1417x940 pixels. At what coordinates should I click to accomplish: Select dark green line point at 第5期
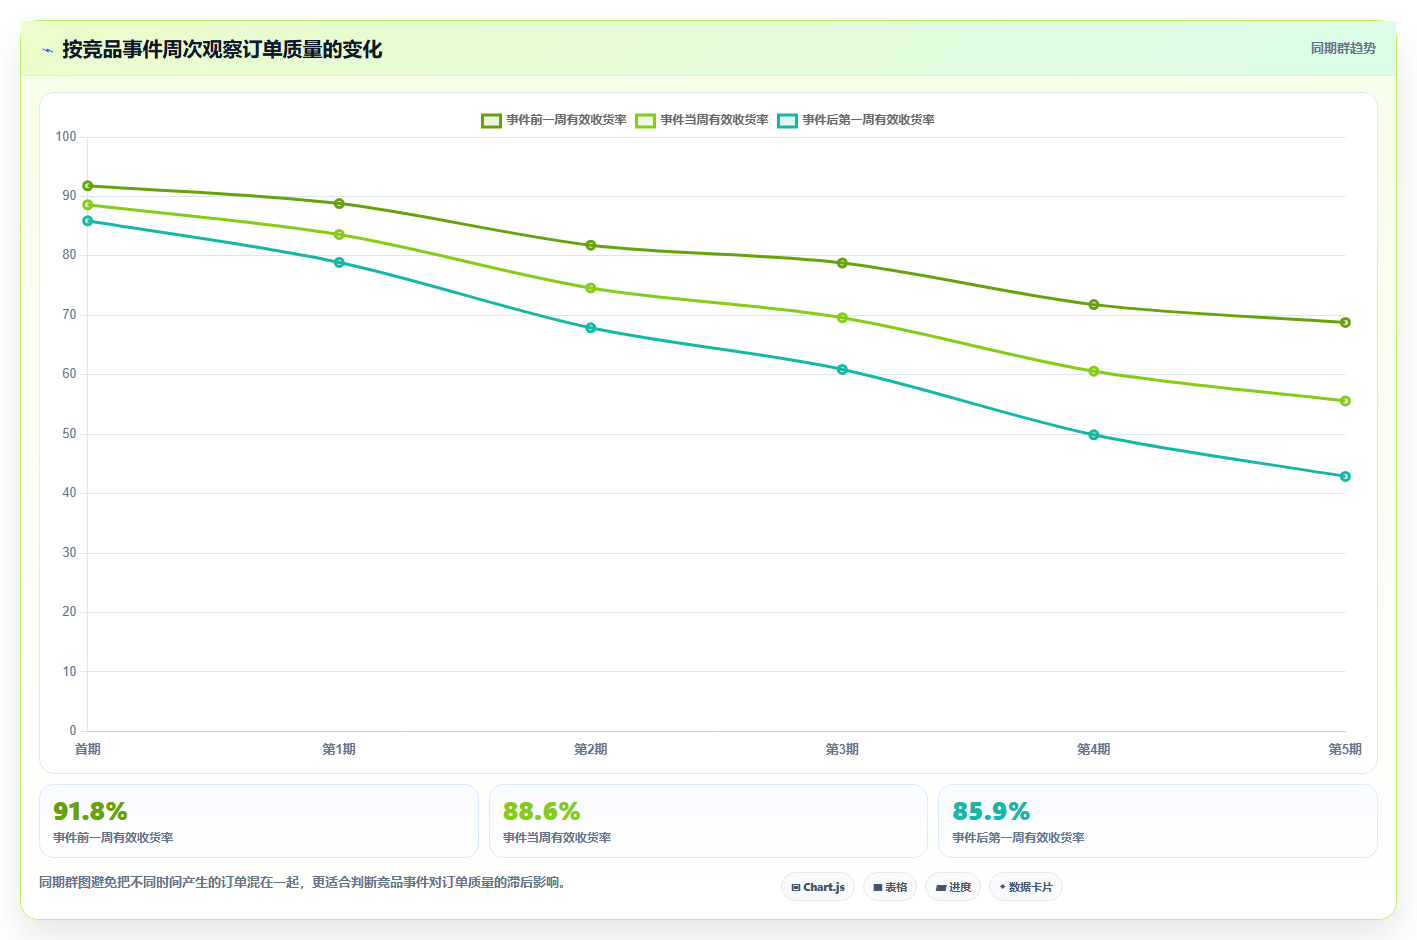(x=1345, y=323)
